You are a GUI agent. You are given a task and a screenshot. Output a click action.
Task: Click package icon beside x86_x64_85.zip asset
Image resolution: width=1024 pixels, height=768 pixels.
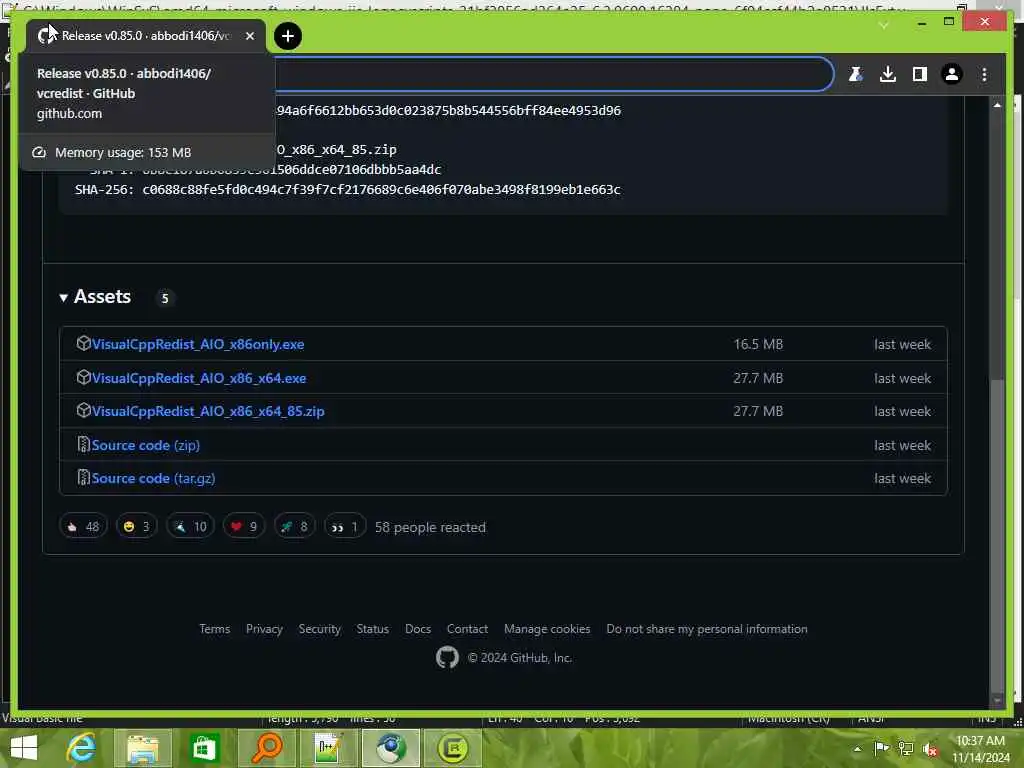tap(83, 411)
